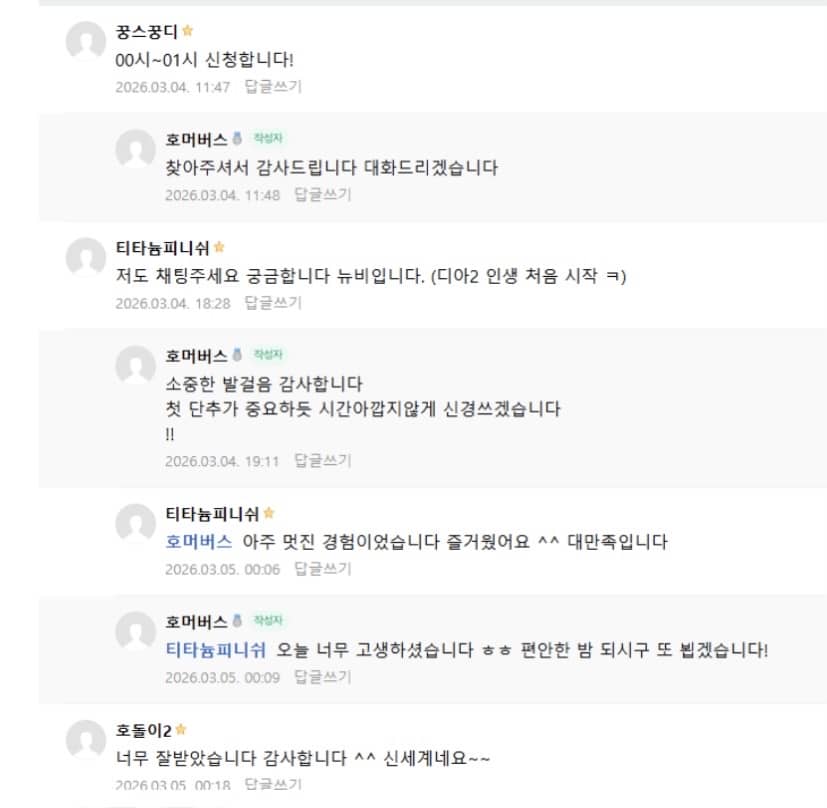Image resolution: width=827 pixels, height=808 pixels.
Task: Click 티타늄피니쉬's avatar on the 18:28 comment
Action: pyautogui.click(x=85, y=258)
